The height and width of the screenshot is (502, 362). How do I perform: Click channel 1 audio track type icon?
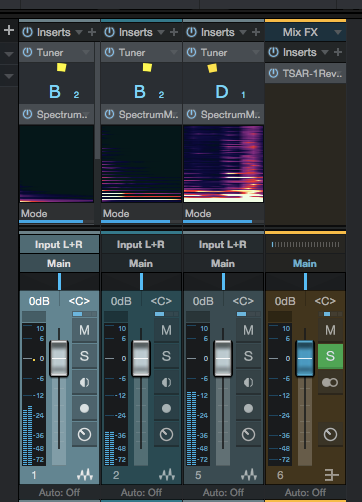(x=85, y=475)
